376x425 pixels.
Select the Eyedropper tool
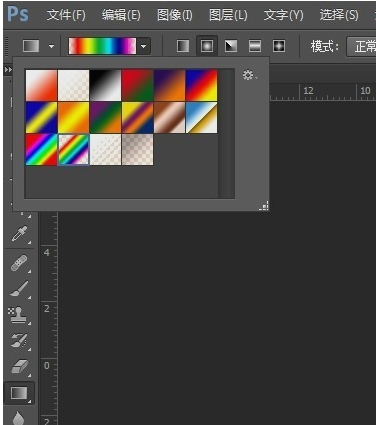click(x=19, y=234)
